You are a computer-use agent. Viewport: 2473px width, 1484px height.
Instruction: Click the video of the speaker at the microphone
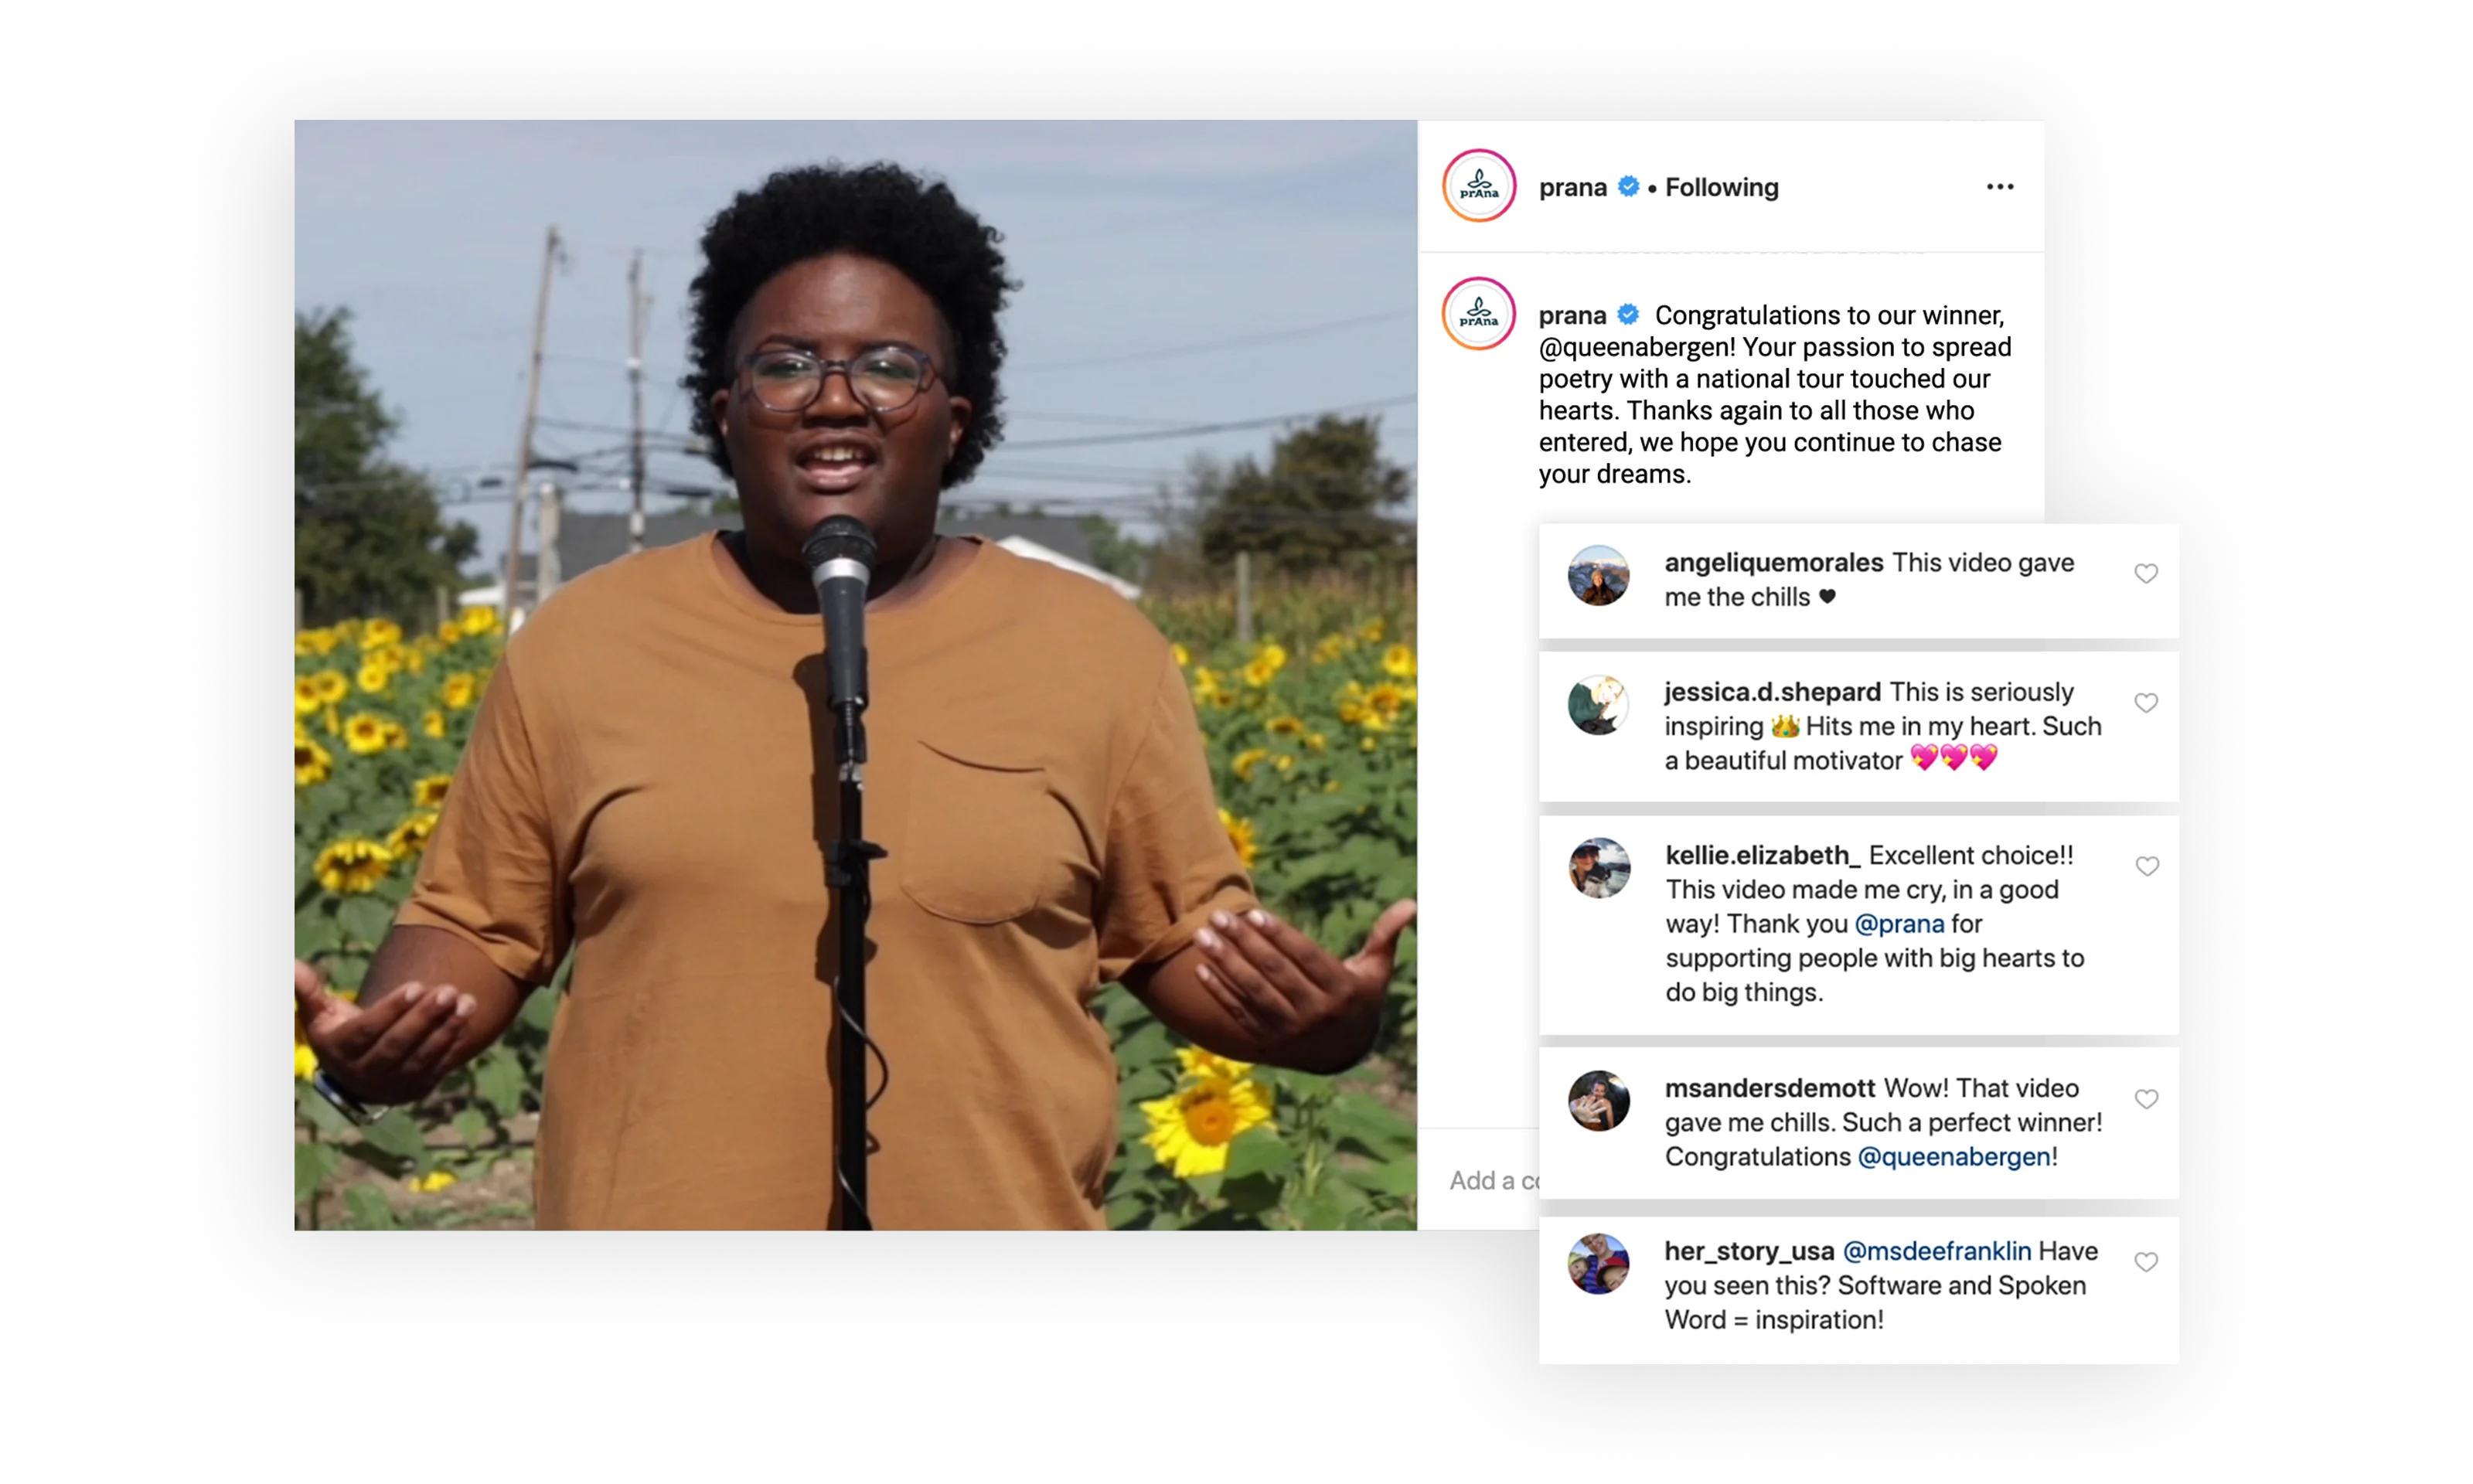855,675
